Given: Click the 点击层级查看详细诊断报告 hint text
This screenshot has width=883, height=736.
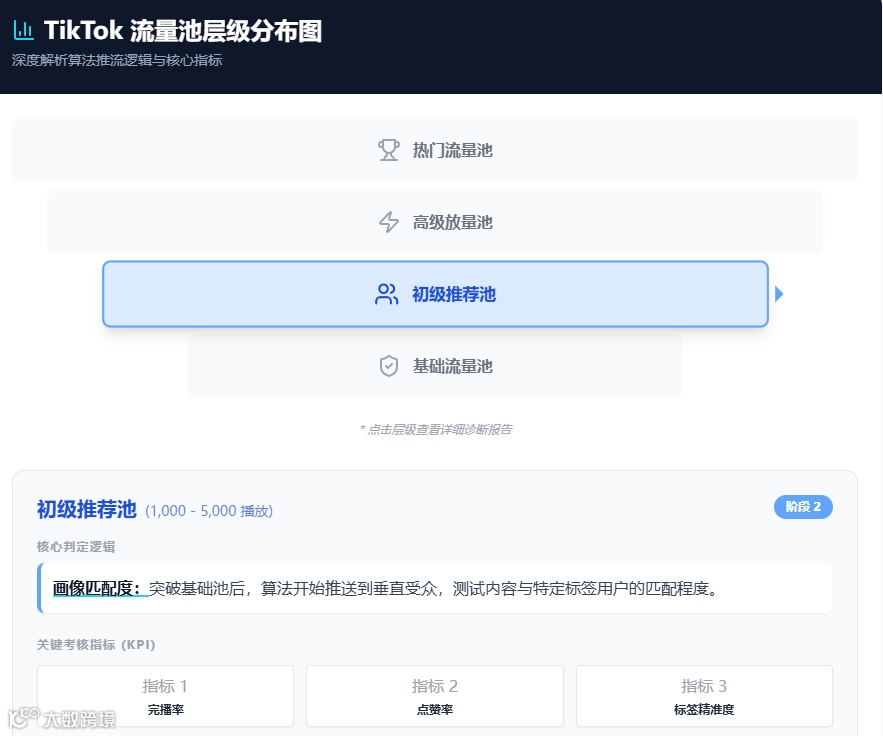Looking at the screenshot, I should point(436,430).
